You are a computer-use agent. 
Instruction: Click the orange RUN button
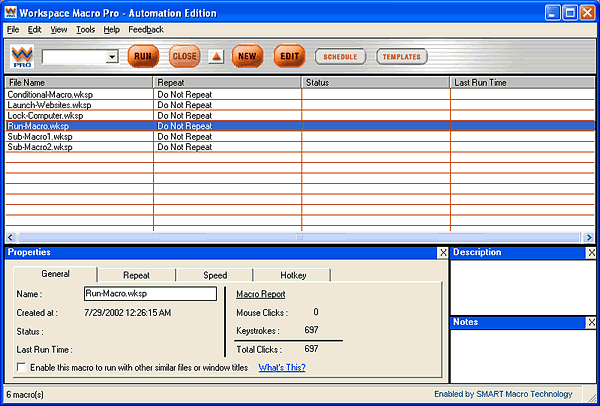143,56
